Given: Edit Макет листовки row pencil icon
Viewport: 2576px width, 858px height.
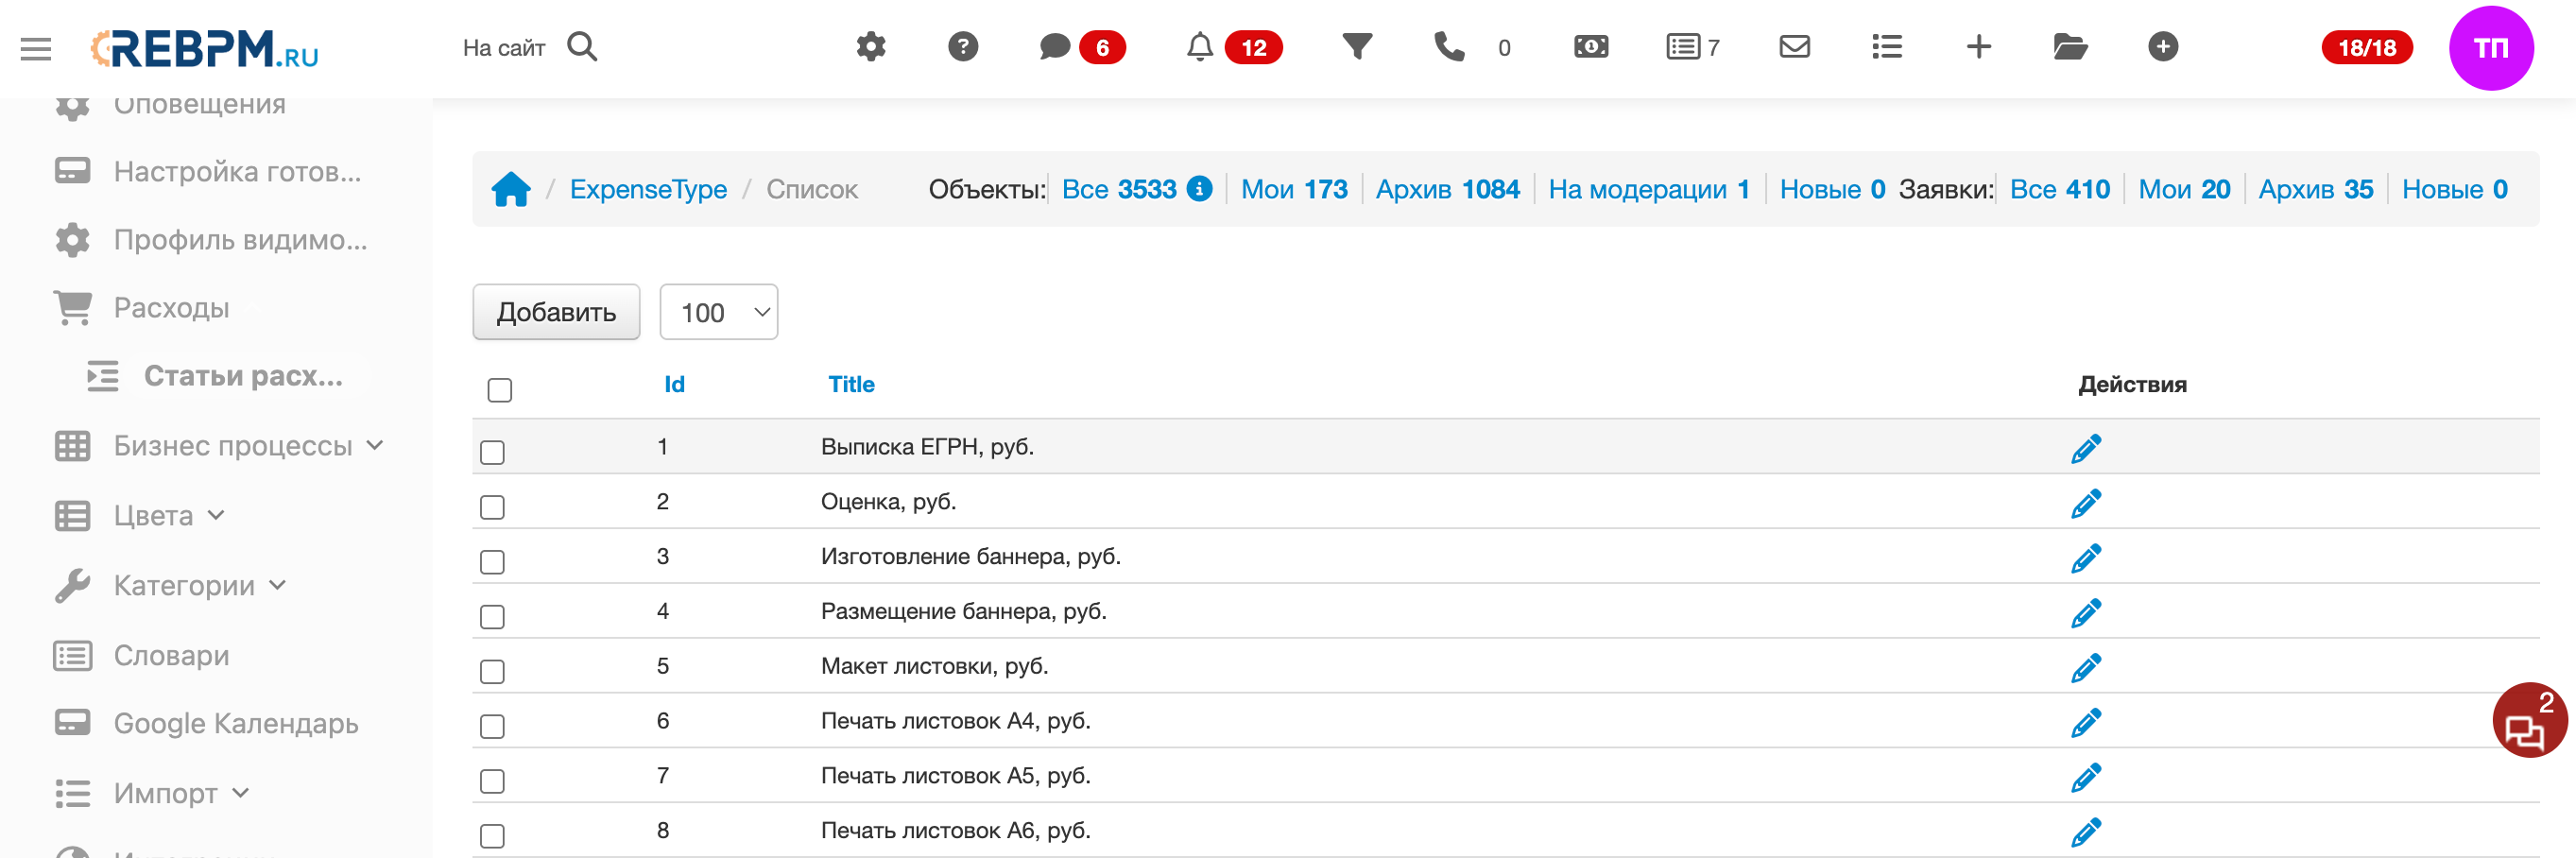Looking at the screenshot, I should (x=2086, y=667).
